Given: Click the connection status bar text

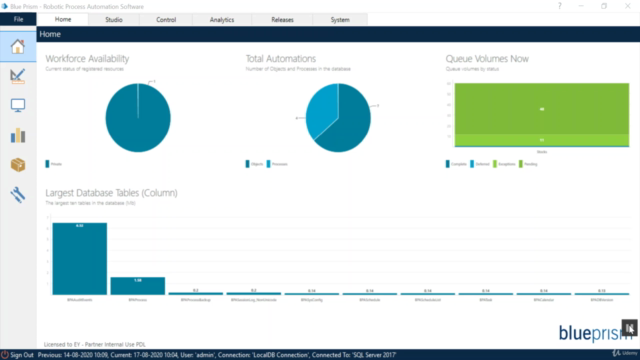Looking at the screenshot, I should pyautogui.click(x=217, y=355).
